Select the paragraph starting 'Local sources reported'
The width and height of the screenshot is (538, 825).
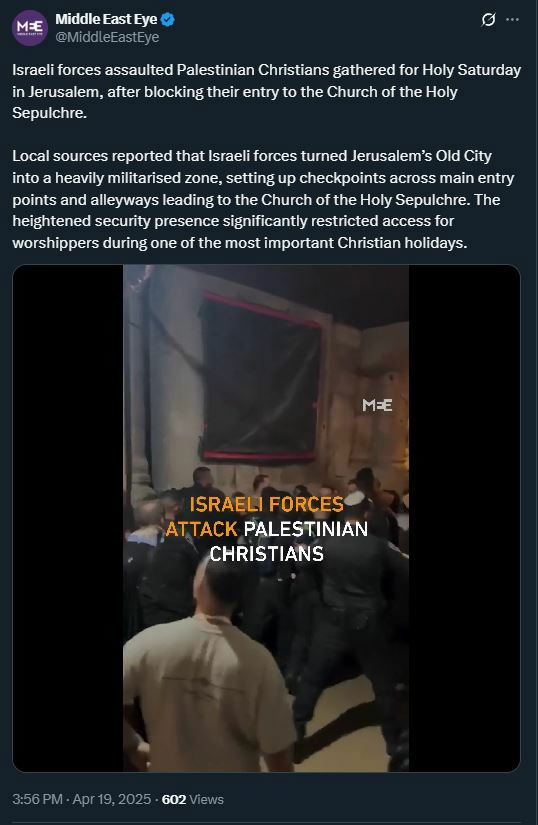[263, 199]
